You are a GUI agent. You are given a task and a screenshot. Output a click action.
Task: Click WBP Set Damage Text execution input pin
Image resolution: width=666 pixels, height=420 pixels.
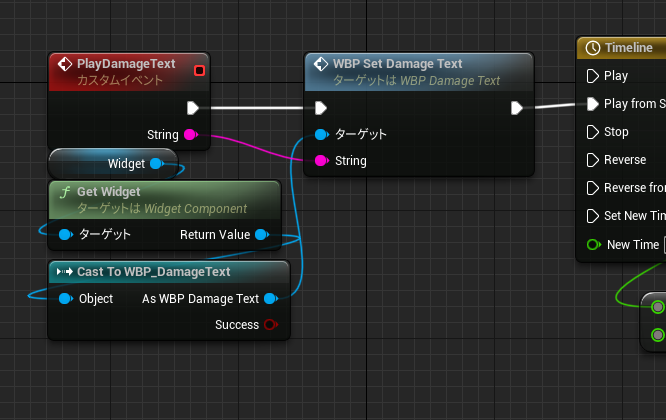(321, 108)
